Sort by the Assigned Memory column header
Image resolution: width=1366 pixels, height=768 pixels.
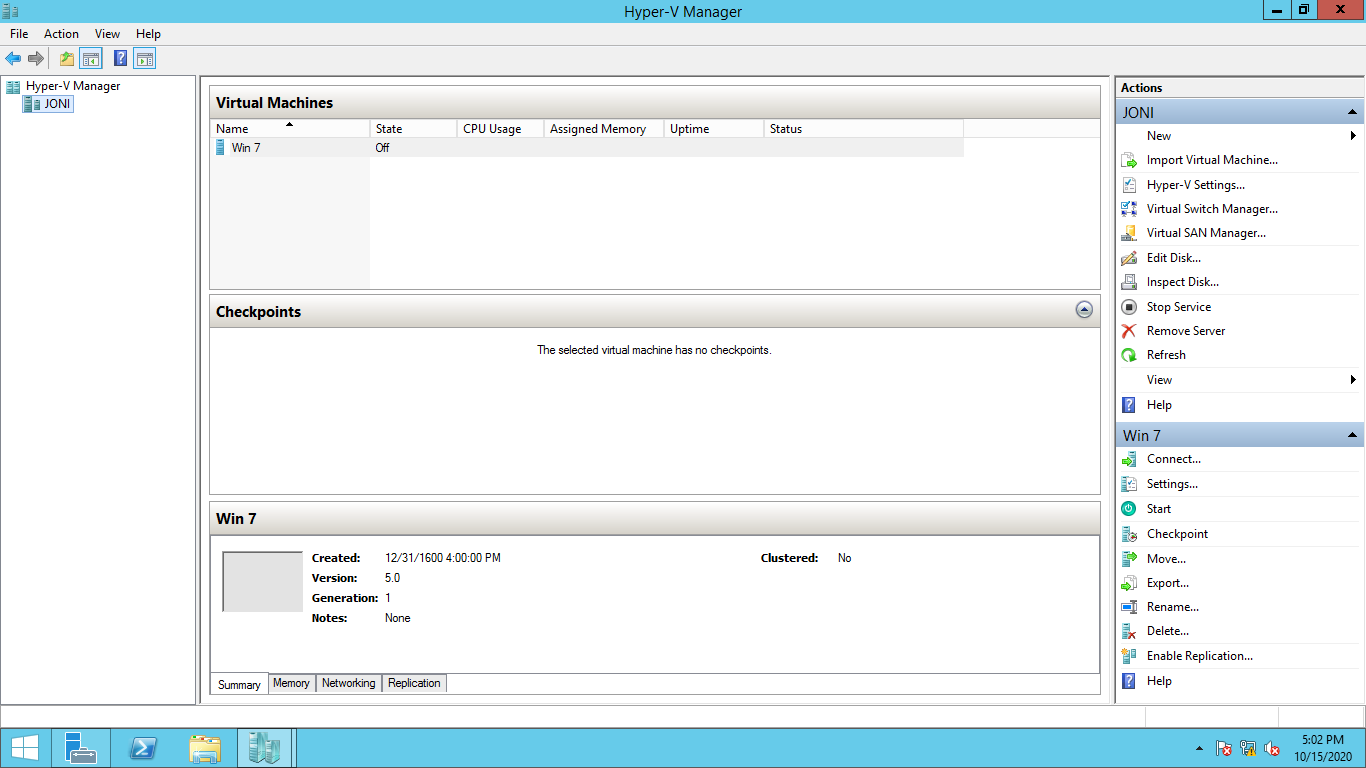[x=604, y=129]
